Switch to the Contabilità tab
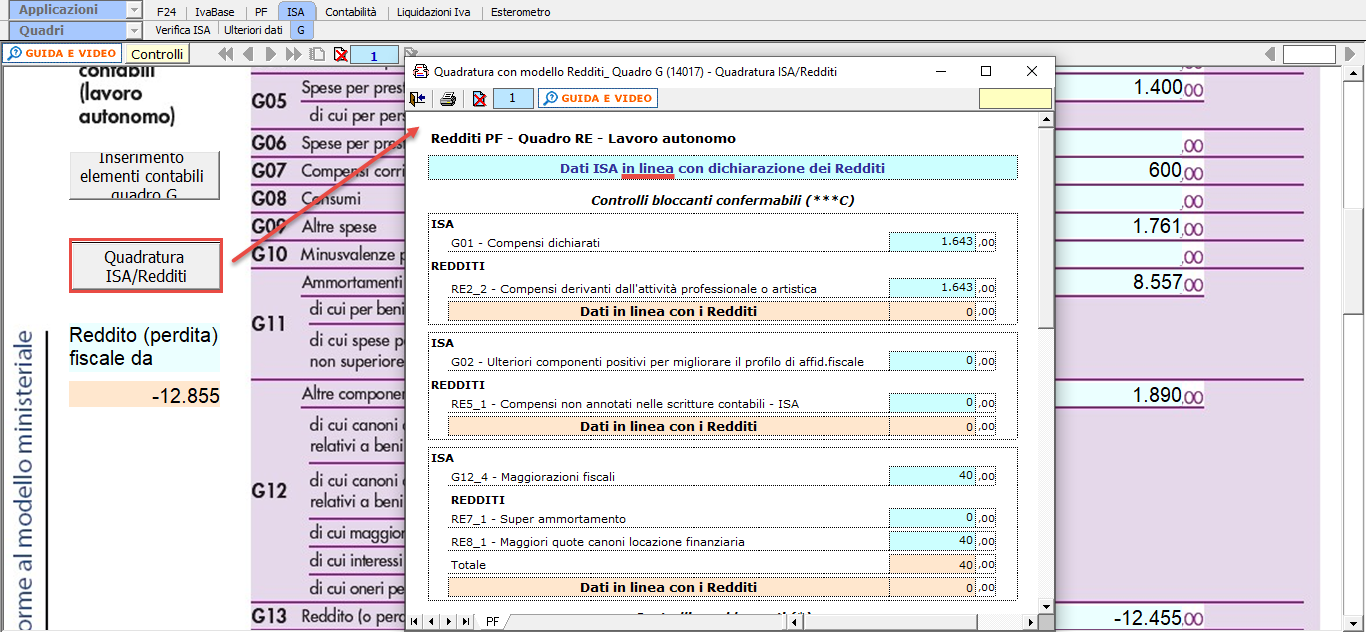The height and width of the screenshot is (632, 1366). [351, 12]
